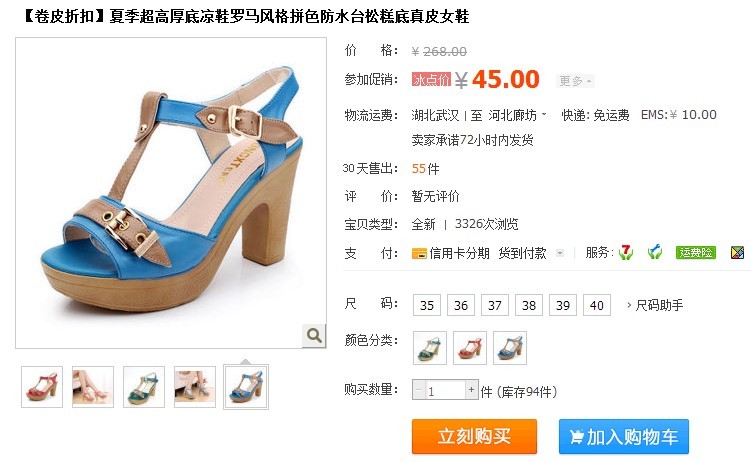This screenshot has height=462, width=751.
Task: Click the green consumer protection service icon
Action: [655, 252]
